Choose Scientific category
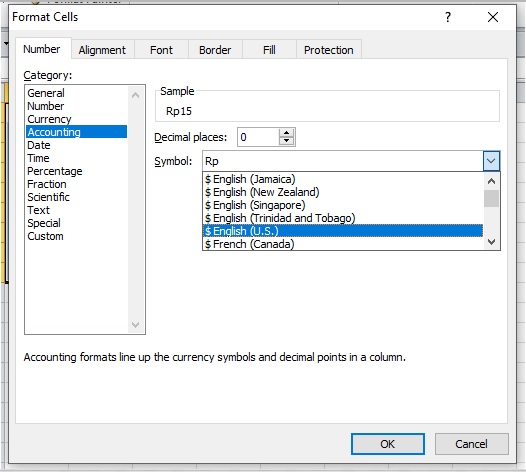Viewport: 526px width, 472px height. tap(76, 197)
